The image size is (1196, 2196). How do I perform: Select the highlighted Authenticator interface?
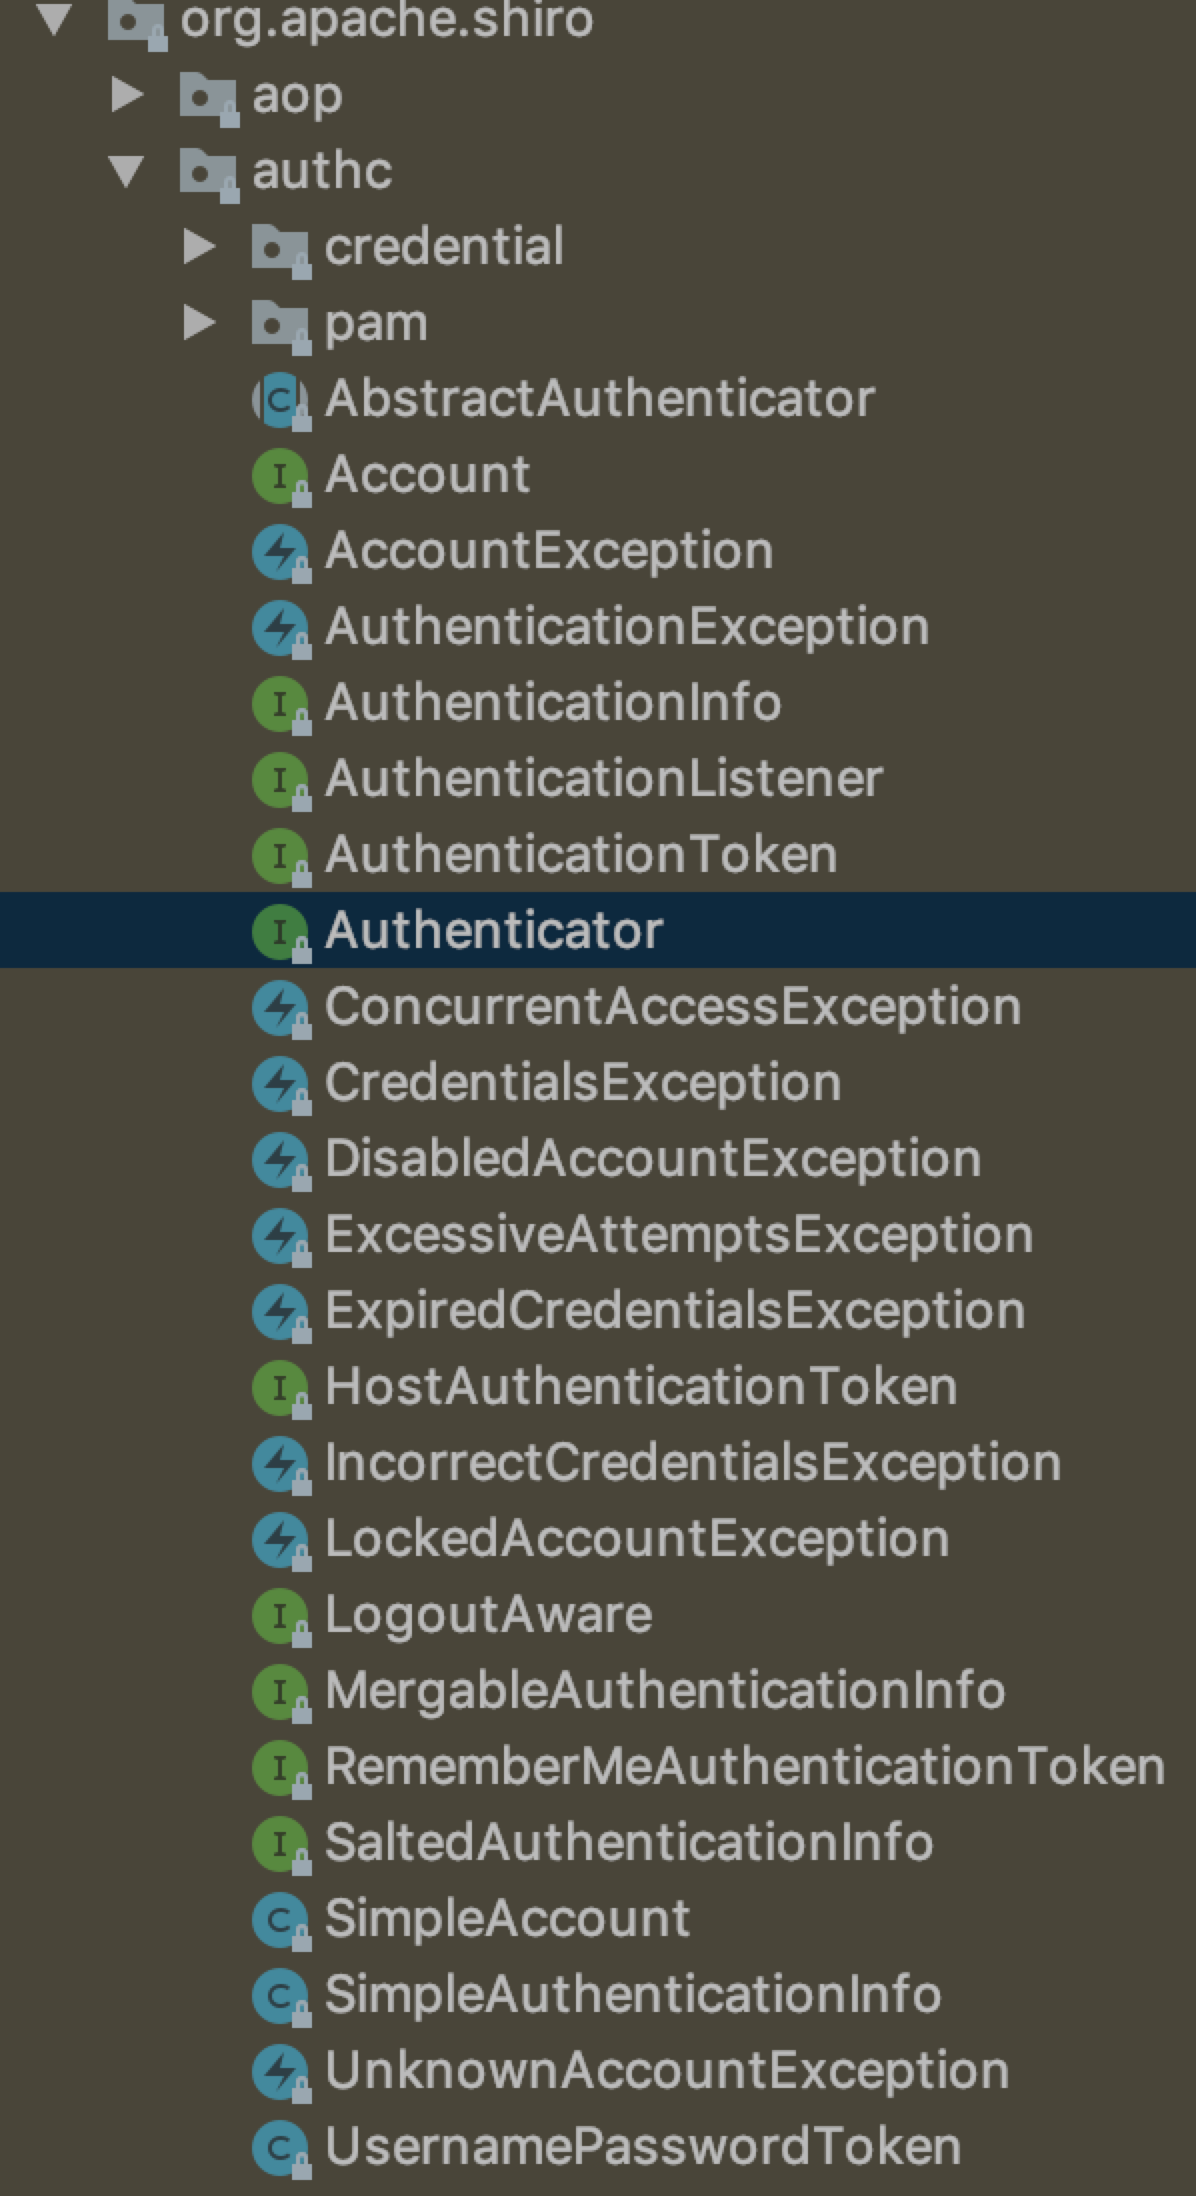(x=598, y=930)
